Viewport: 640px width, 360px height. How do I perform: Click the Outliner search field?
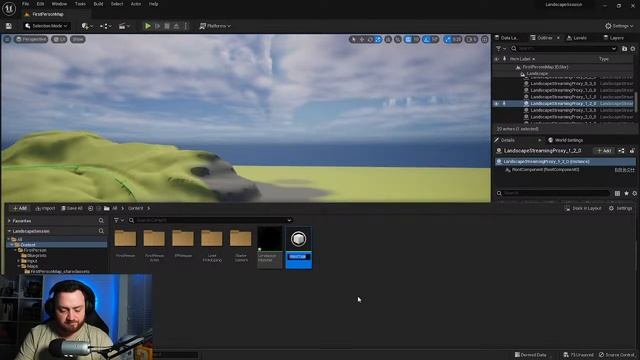(564, 49)
